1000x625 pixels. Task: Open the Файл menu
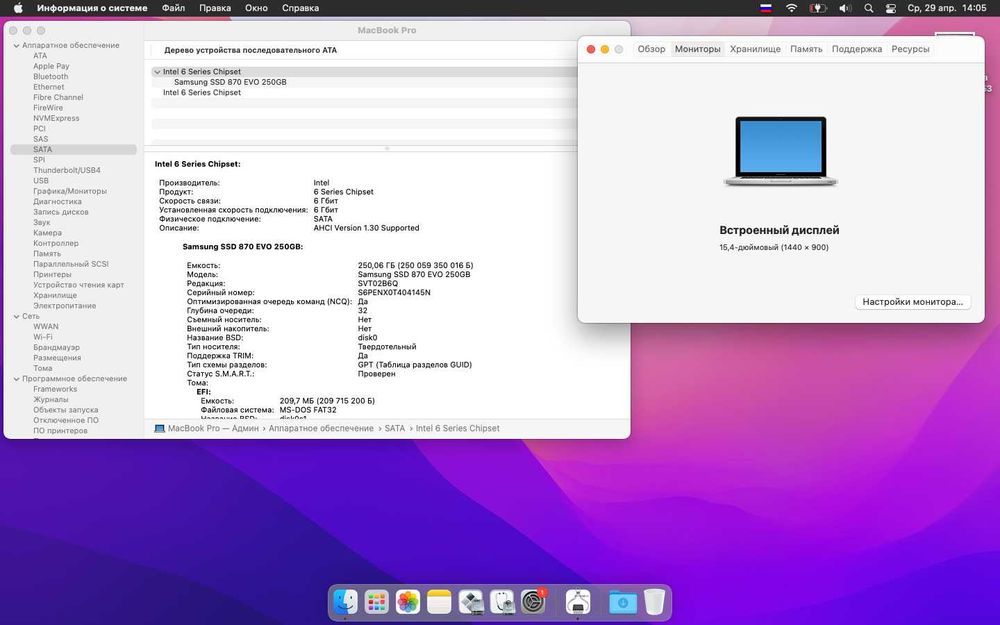point(173,8)
